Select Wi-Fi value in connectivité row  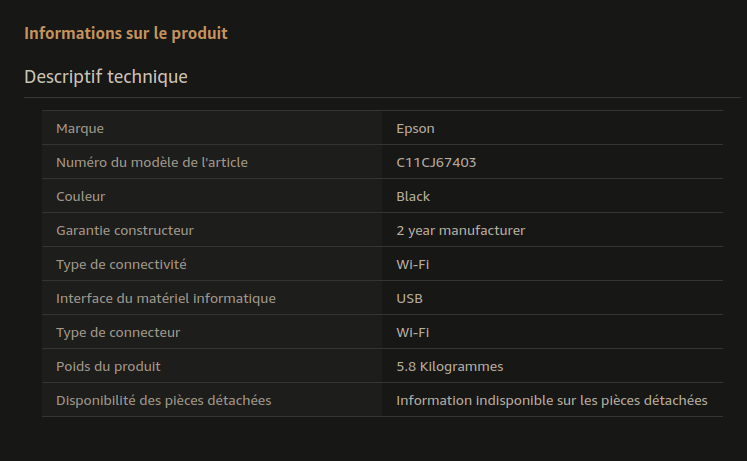point(413,264)
